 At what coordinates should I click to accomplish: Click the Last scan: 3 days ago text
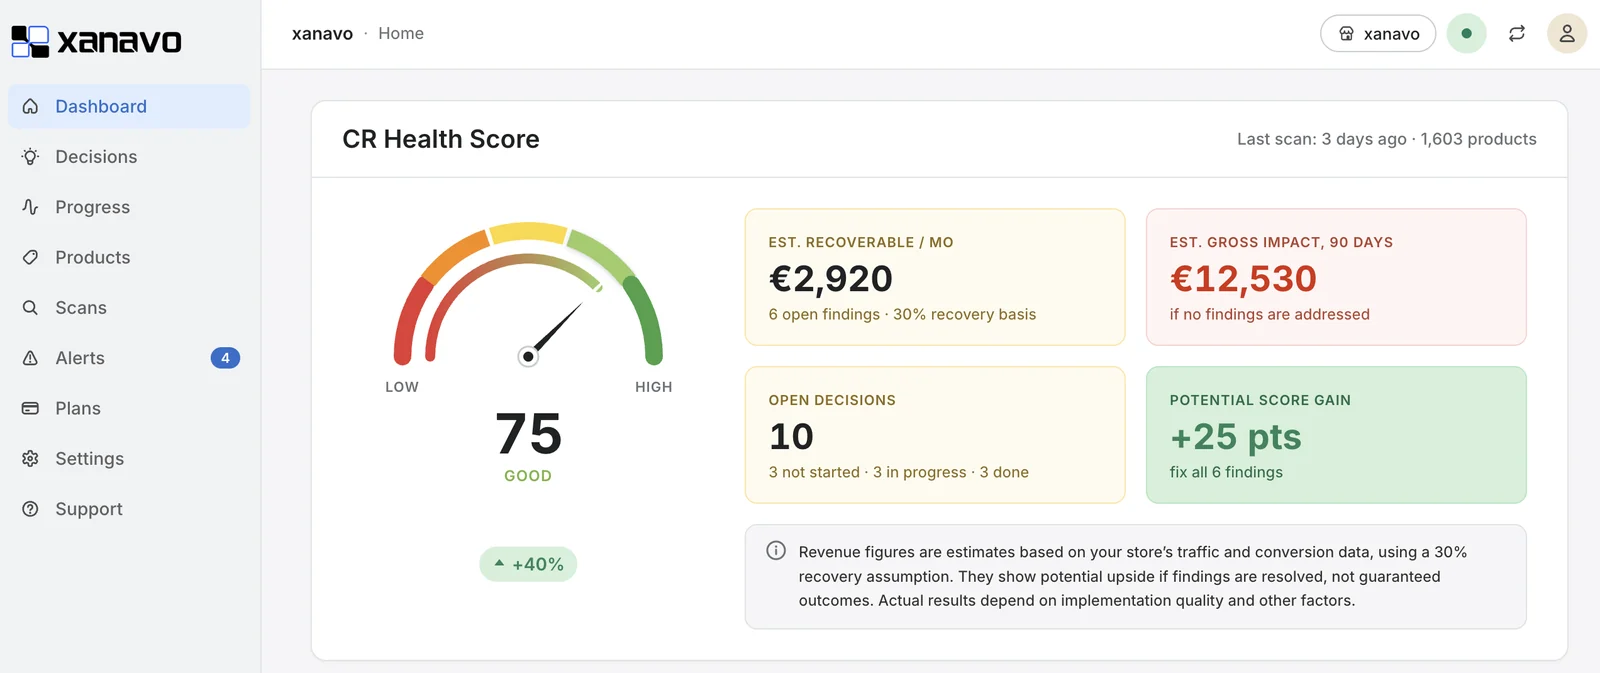point(1321,139)
